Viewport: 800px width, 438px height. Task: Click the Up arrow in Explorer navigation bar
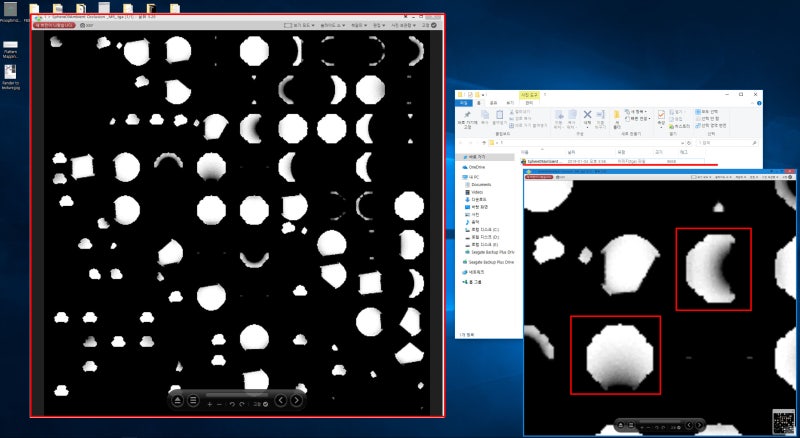[x=484, y=142]
